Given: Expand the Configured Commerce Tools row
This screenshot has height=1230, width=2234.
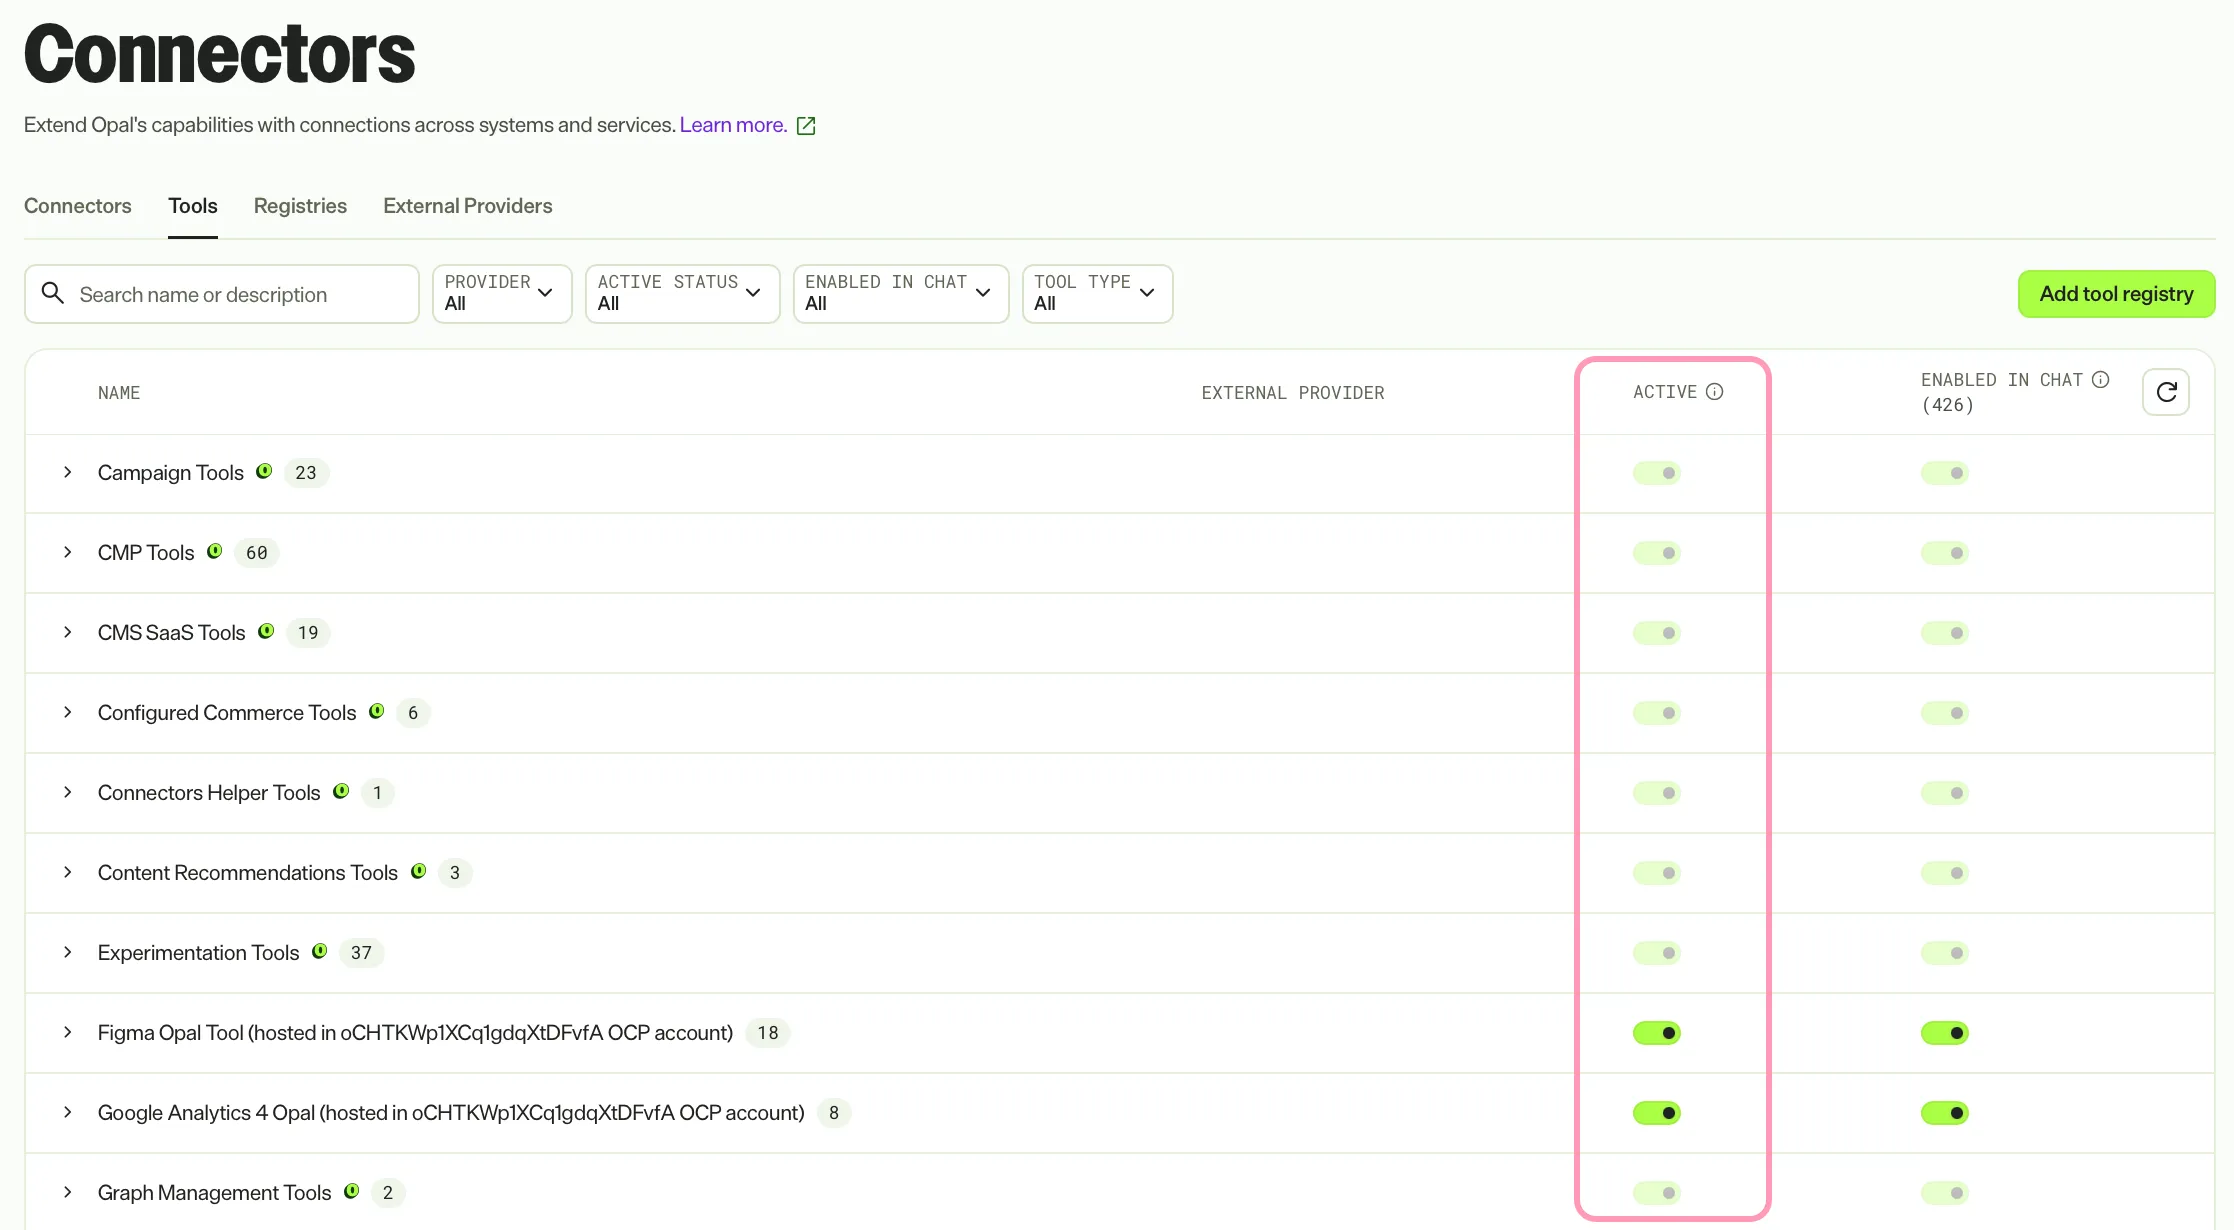Looking at the screenshot, I should [68, 712].
